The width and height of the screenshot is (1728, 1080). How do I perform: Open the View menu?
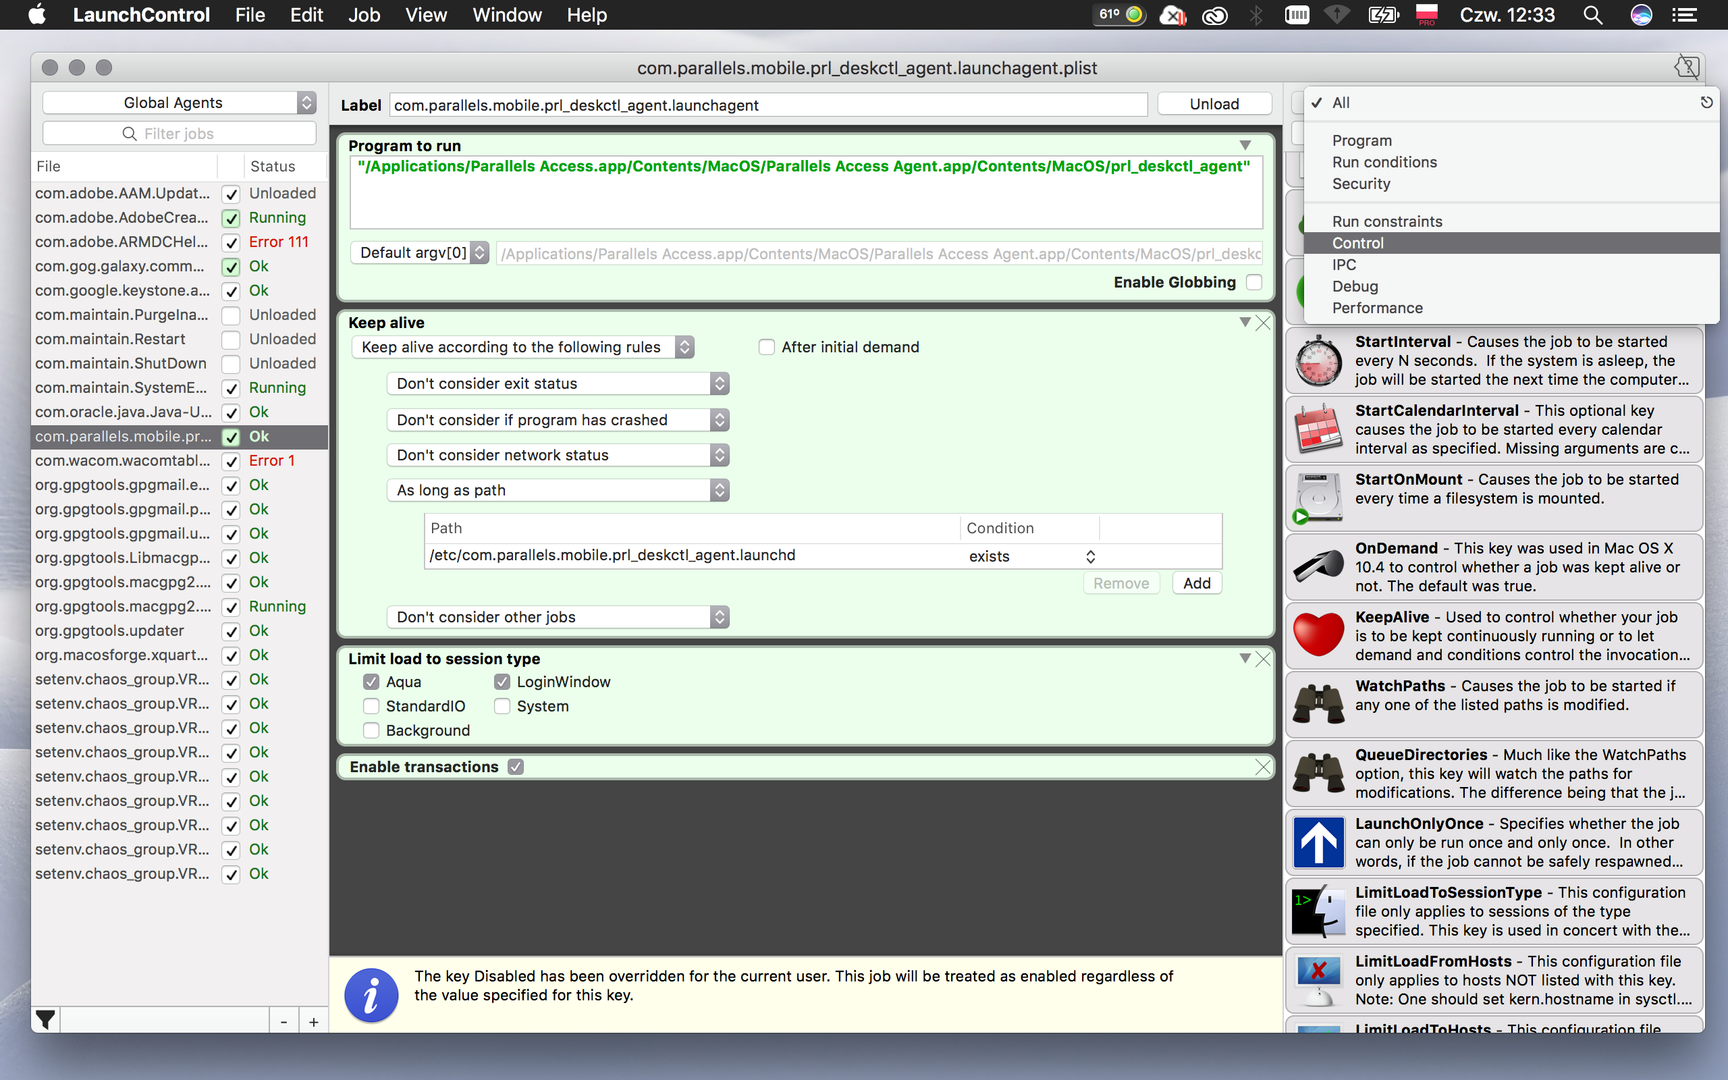pos(426,15)
